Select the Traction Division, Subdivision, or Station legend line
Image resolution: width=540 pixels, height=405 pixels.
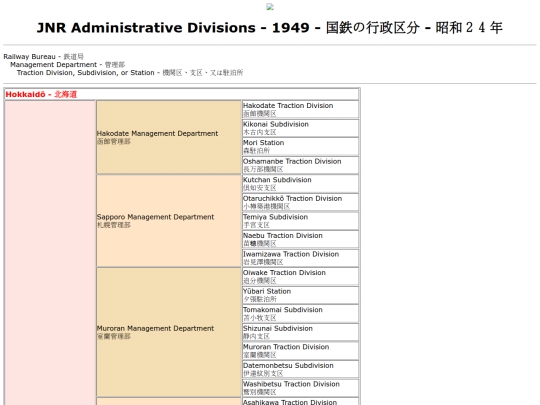tap(130, 73)
